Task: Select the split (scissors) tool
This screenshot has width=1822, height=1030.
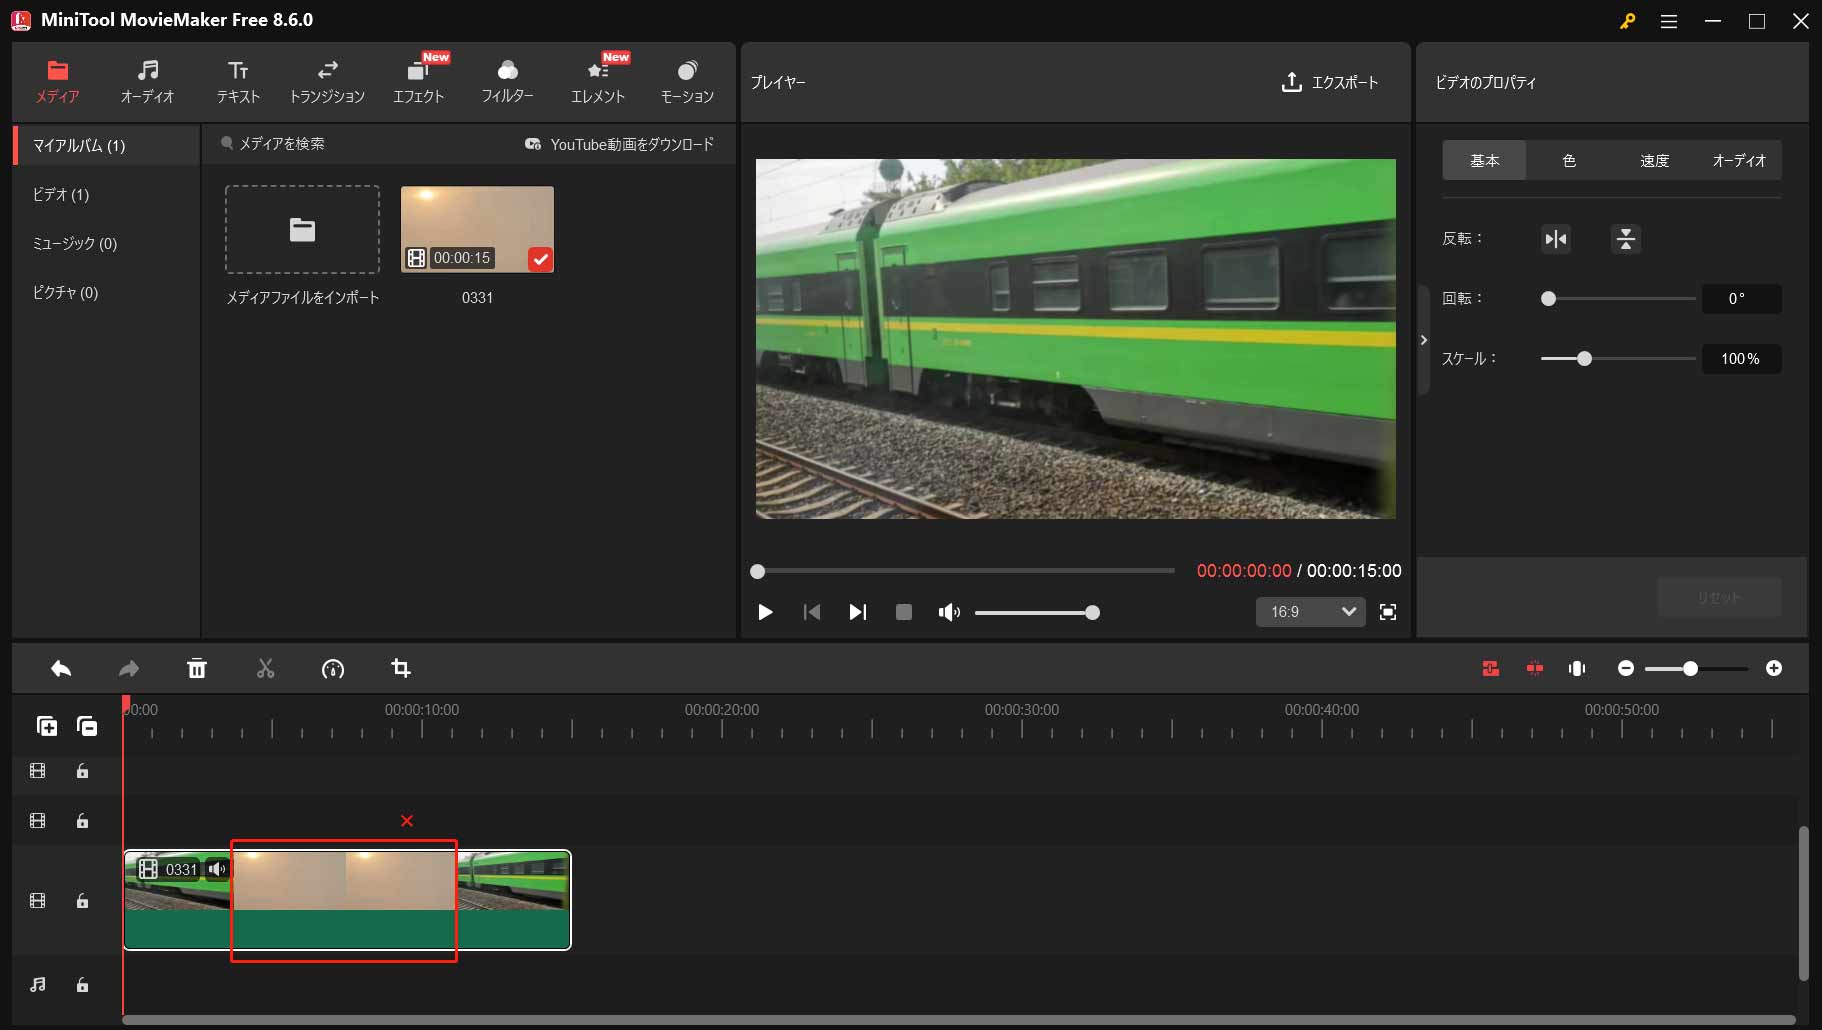Action: pyautogui.click(x=265, y=668)
